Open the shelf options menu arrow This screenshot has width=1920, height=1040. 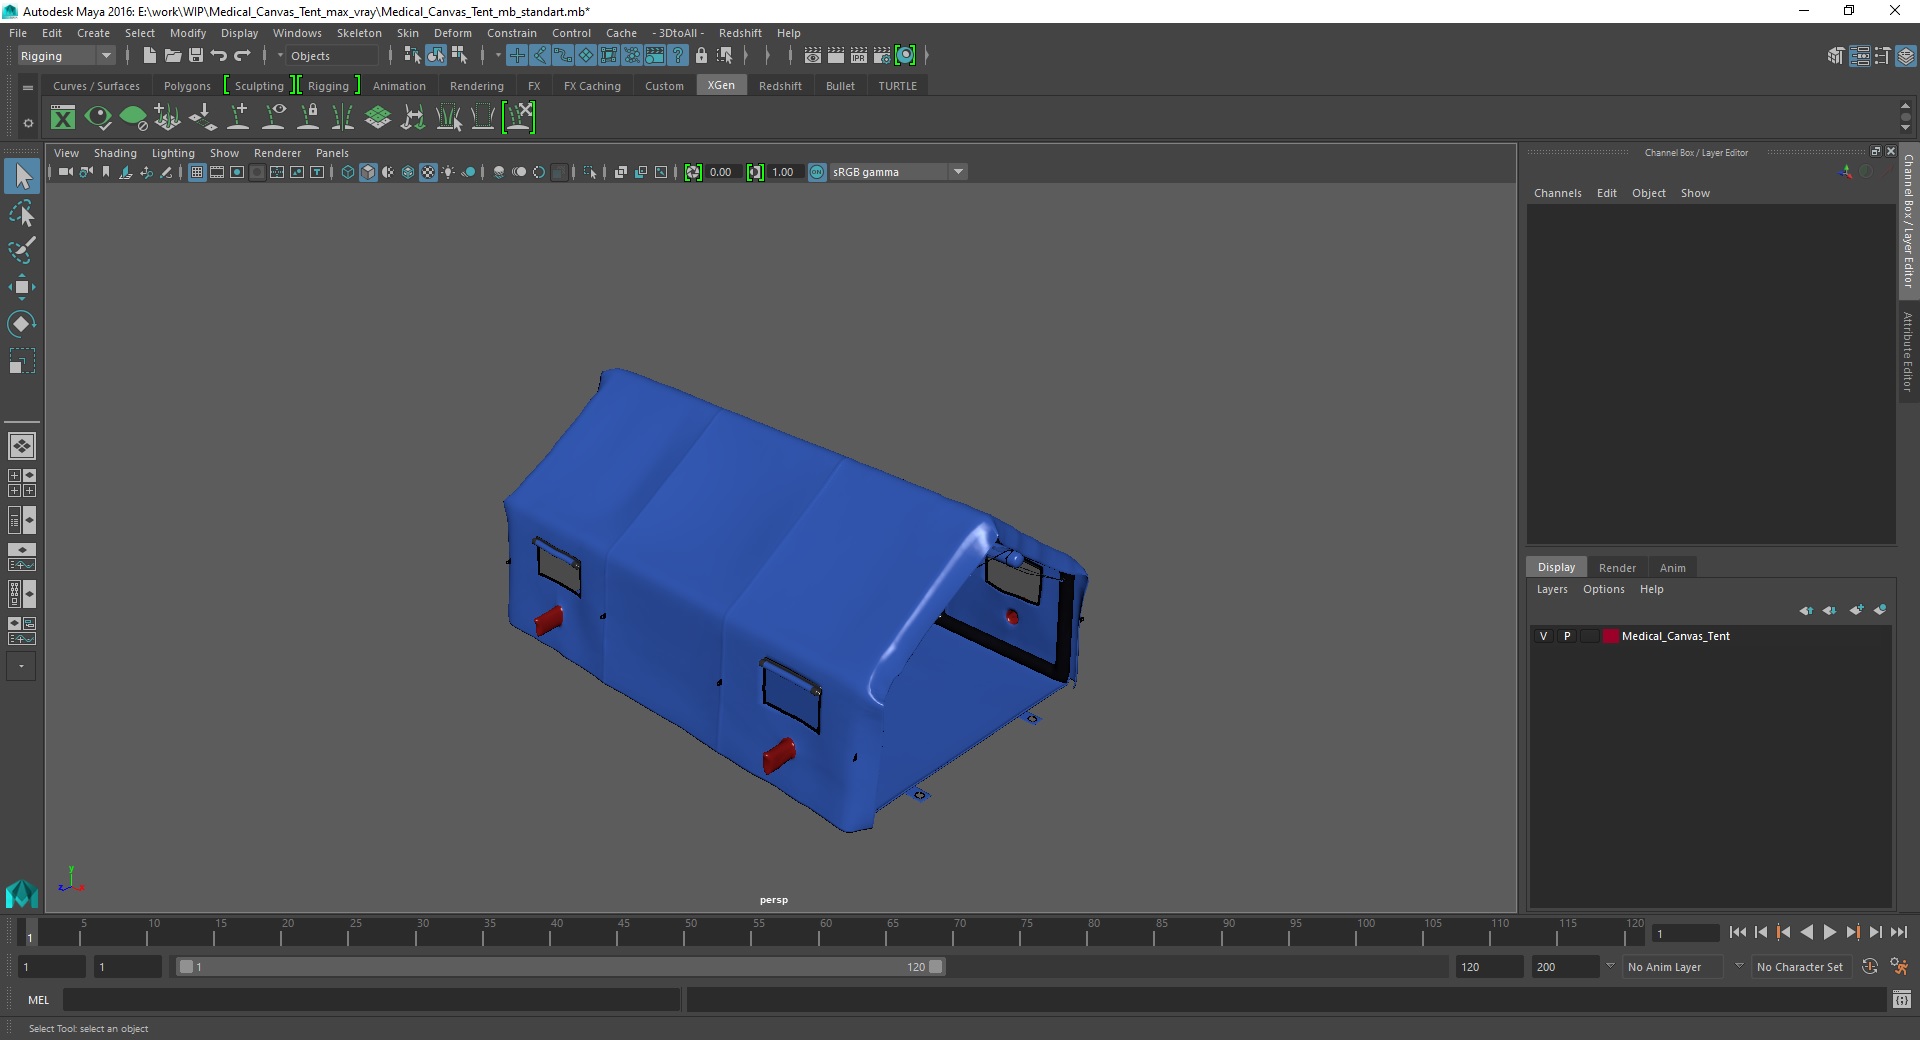click(28, 123)
